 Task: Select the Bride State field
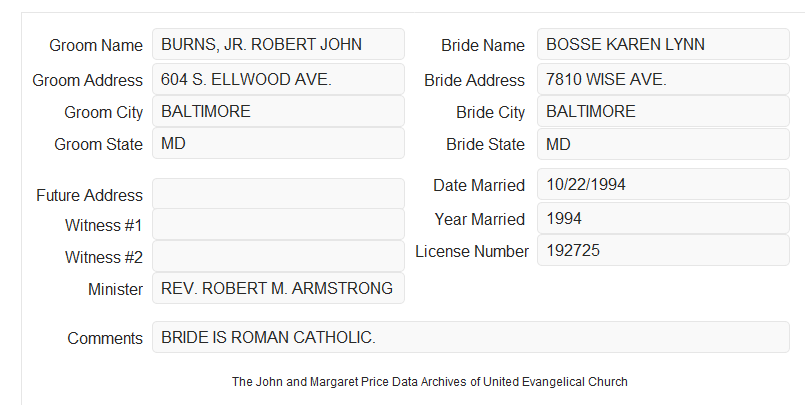663,144
